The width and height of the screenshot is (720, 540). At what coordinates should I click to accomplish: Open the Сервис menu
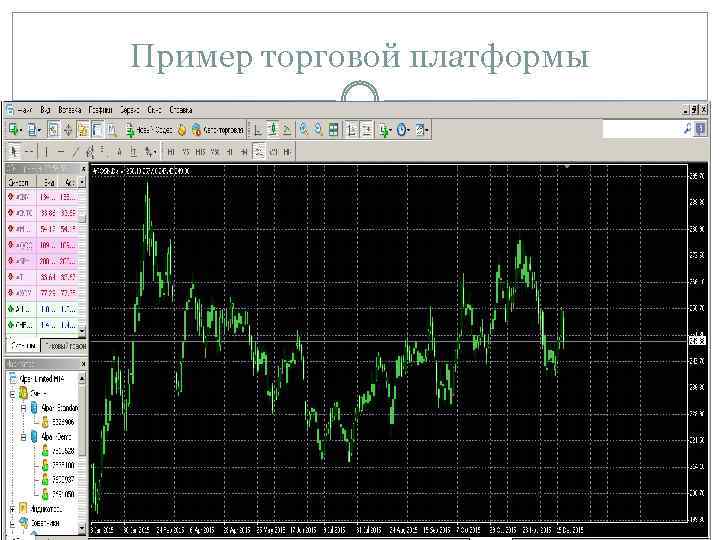129,110
